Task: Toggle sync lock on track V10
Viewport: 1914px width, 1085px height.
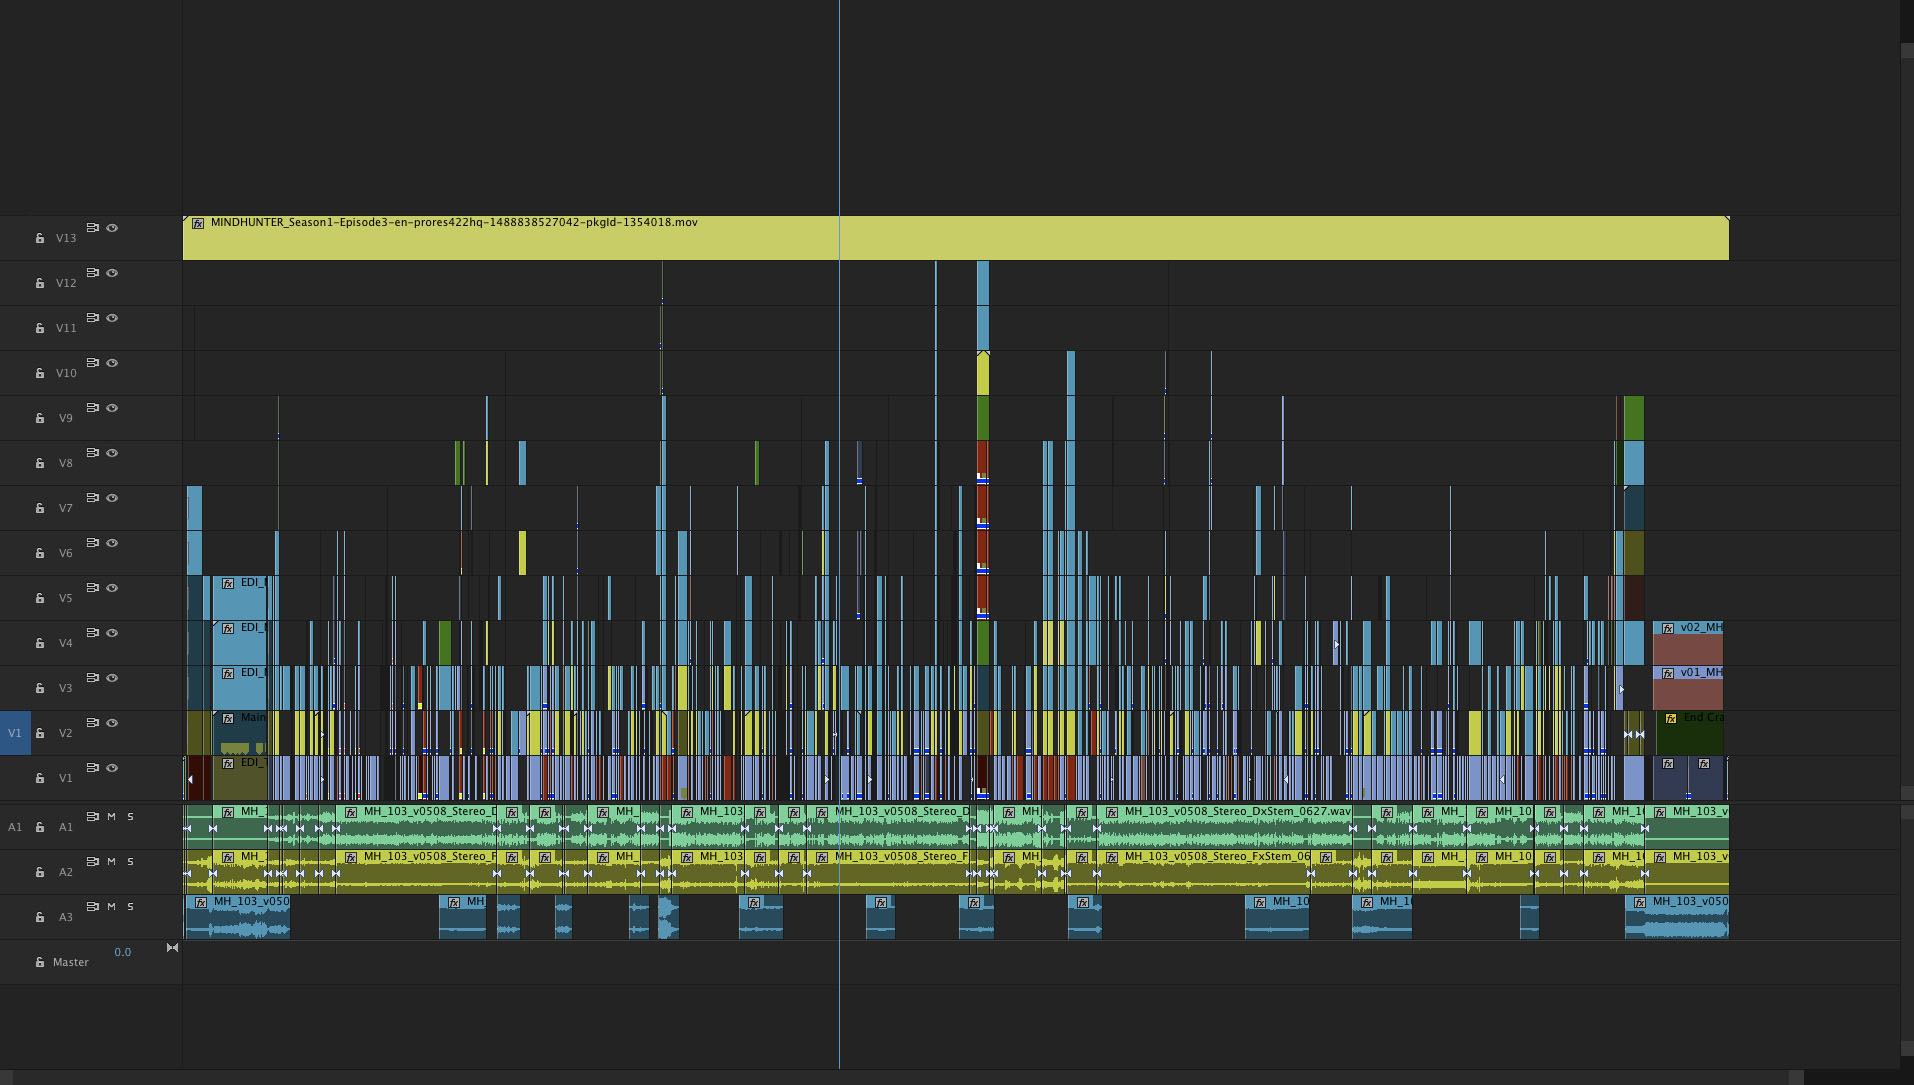Action: tap(92, 363)
